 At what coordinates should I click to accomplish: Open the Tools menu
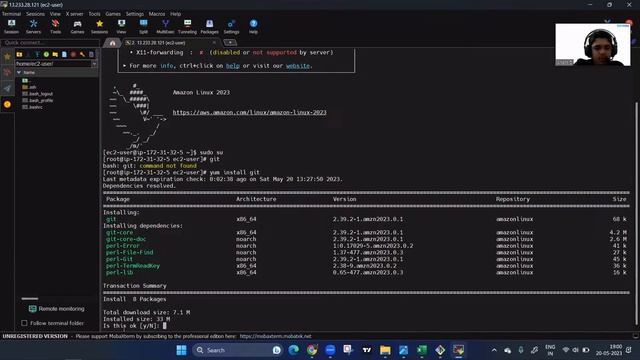click(x=94, y=14)
